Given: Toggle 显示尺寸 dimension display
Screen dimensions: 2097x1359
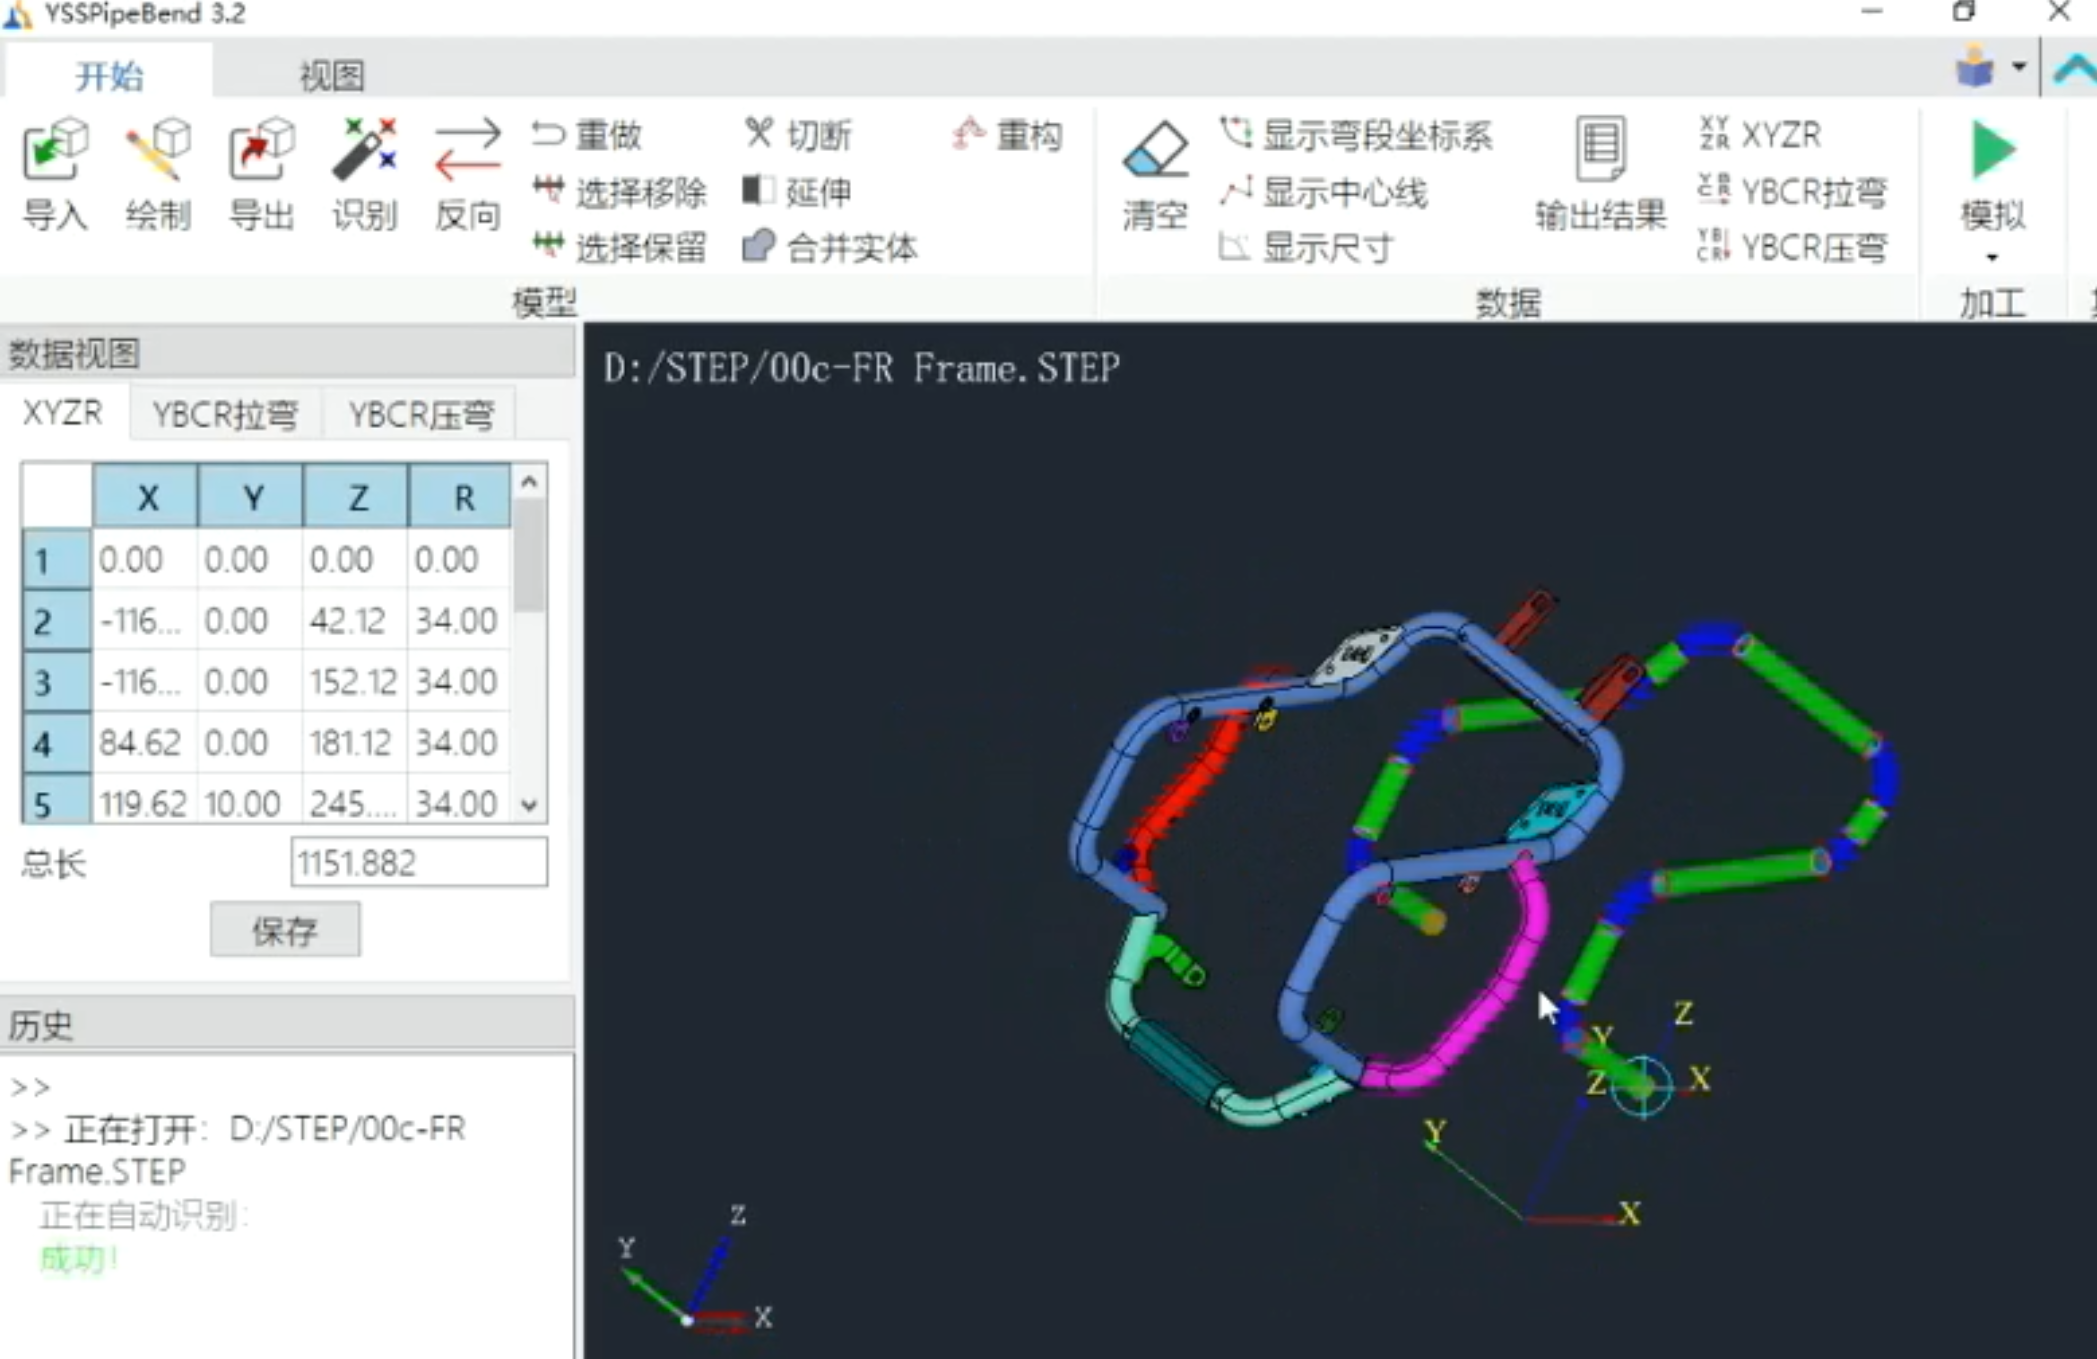Looking at the screenshot, I should click(1306, 247).
